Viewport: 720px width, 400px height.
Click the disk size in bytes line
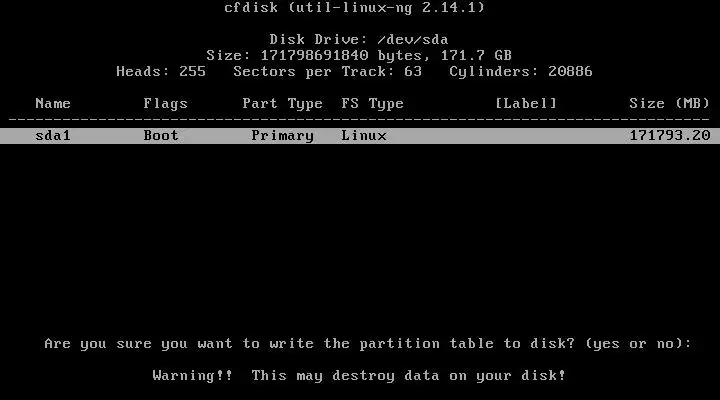point(359,56)
